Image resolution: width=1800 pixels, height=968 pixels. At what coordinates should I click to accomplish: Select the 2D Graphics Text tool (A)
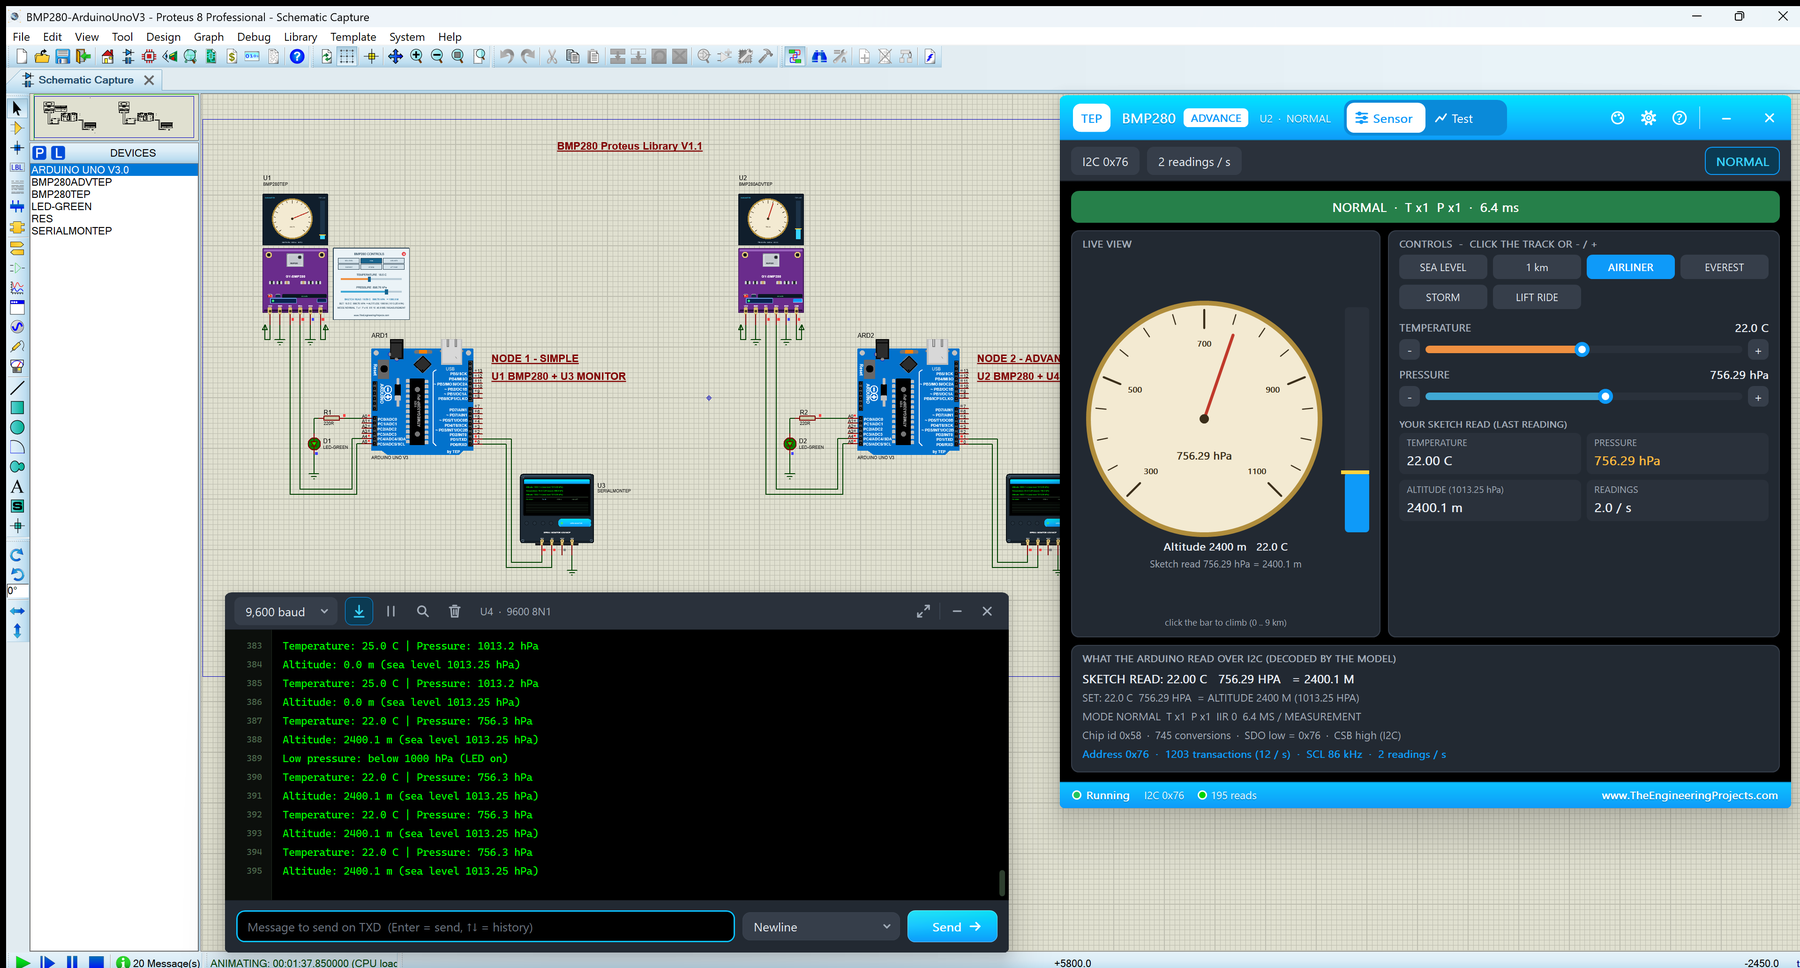[17, 486]
